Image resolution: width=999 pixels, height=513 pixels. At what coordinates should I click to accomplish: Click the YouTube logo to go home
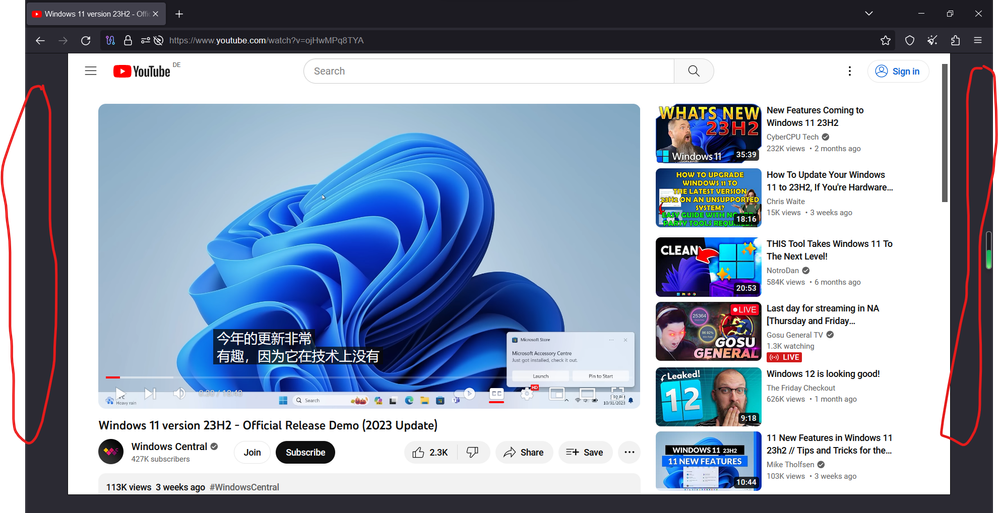[x=141, y=71]
